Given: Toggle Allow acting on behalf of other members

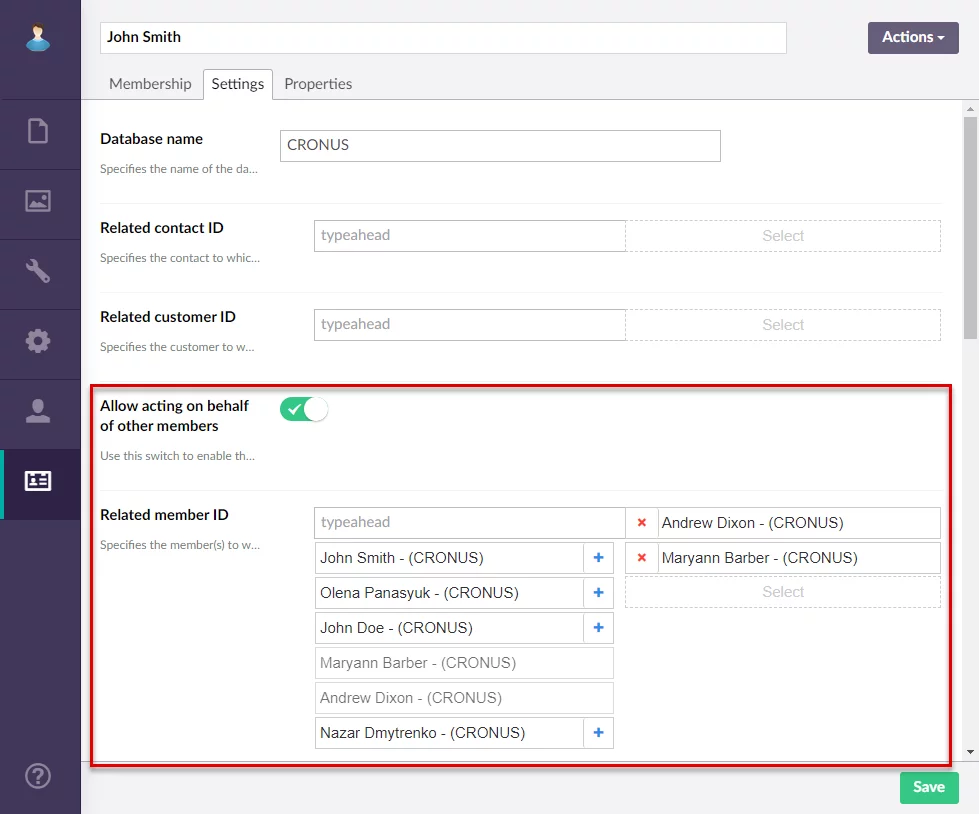Looking at the screenshot, I should click(304, 409).
